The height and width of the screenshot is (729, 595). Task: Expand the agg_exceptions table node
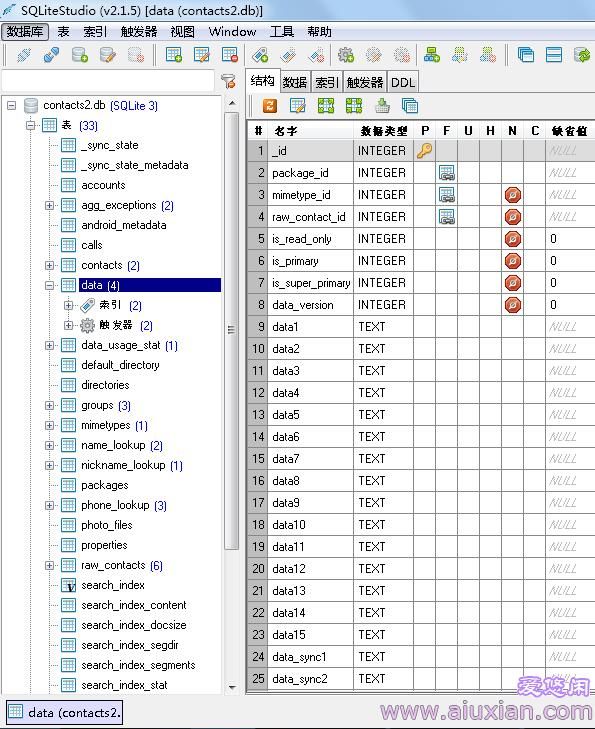click(49, 205)
